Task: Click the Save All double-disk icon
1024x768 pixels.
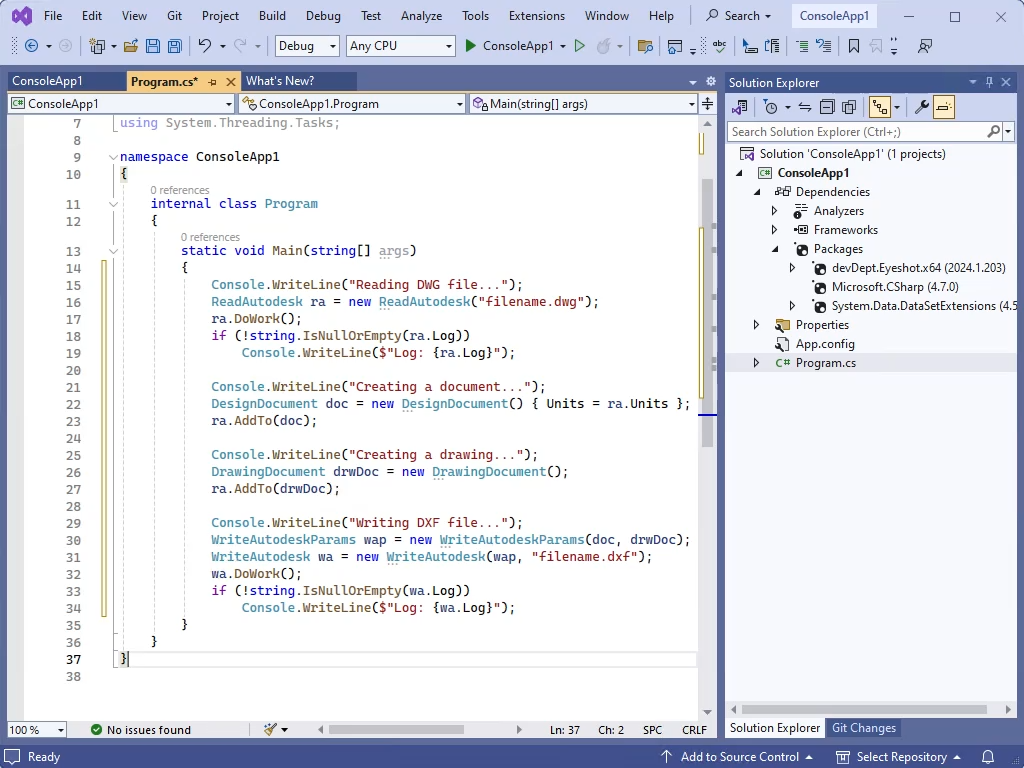Action: [x=174, y=46]
